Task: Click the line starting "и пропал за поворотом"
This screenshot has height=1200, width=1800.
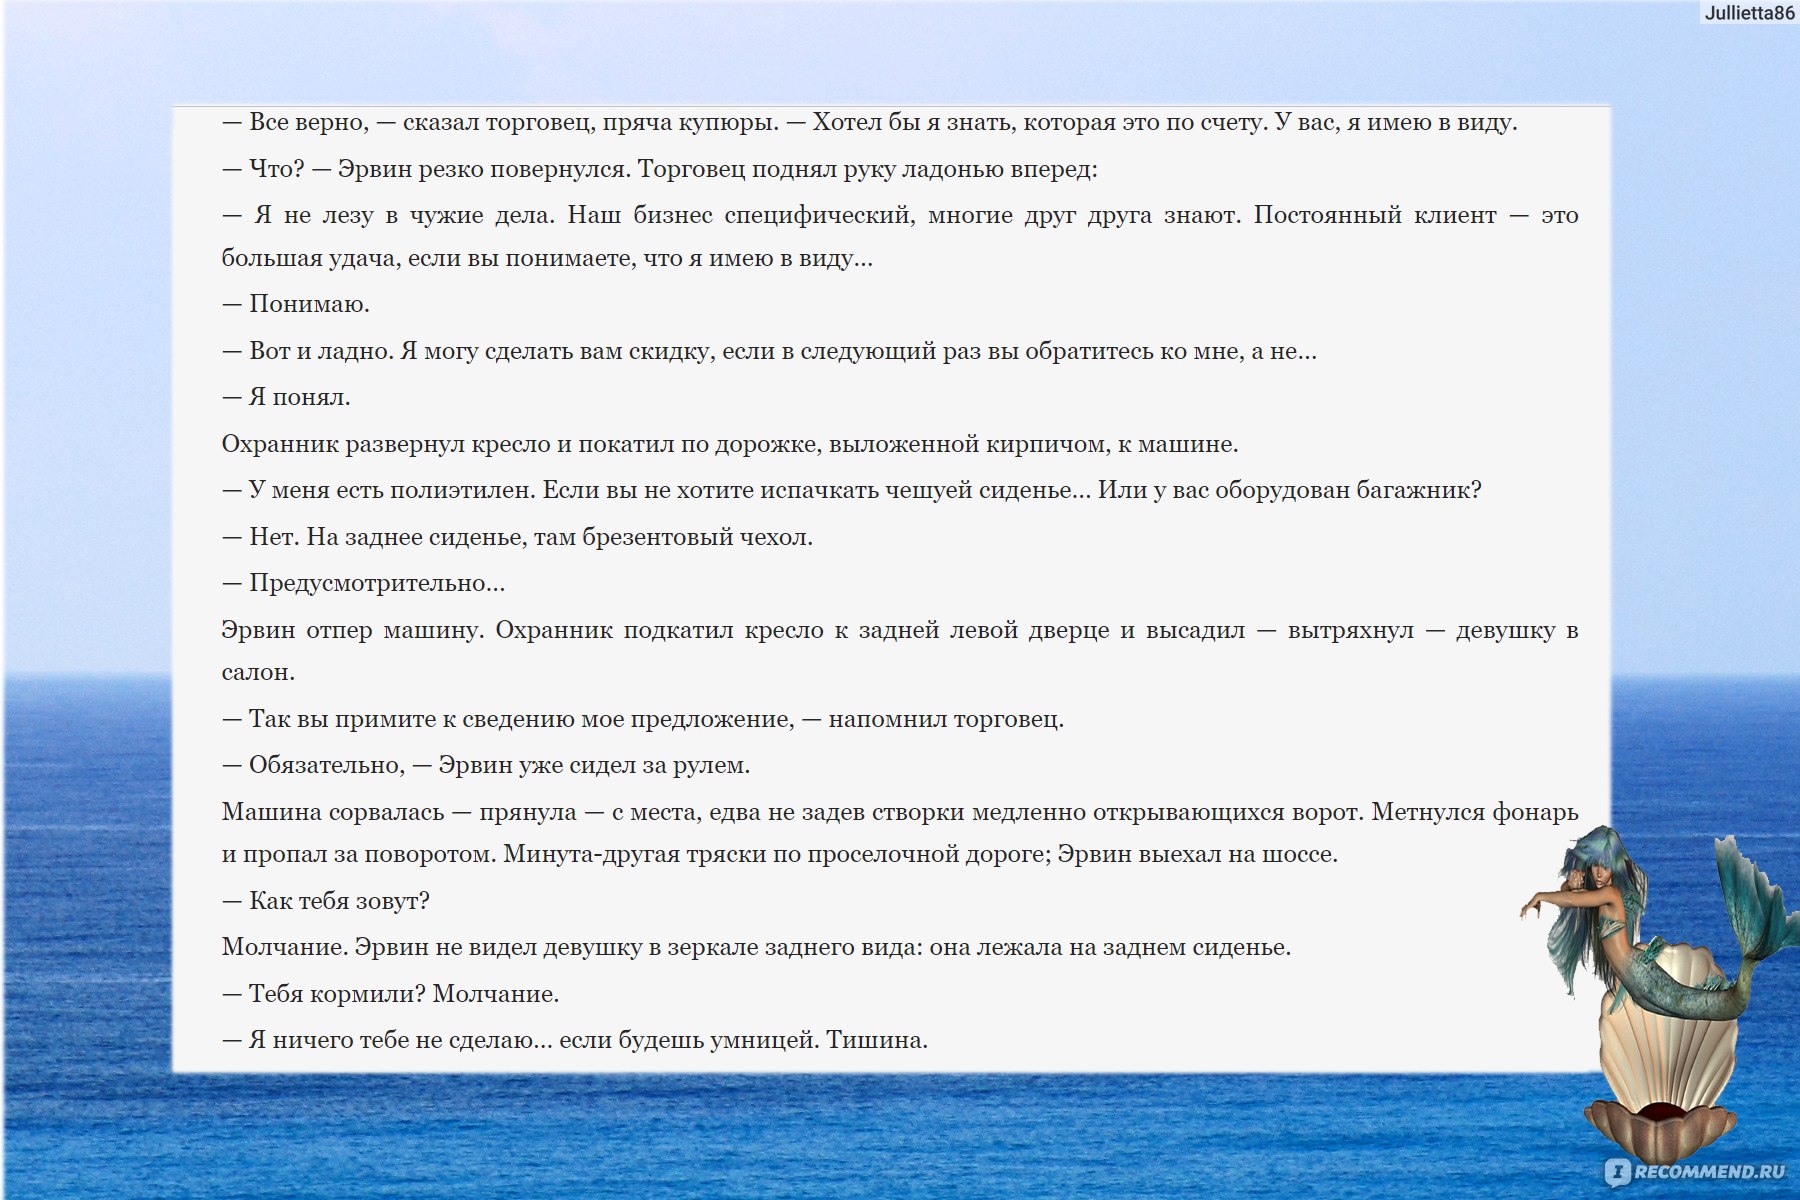Action: [x=780, y=854]
